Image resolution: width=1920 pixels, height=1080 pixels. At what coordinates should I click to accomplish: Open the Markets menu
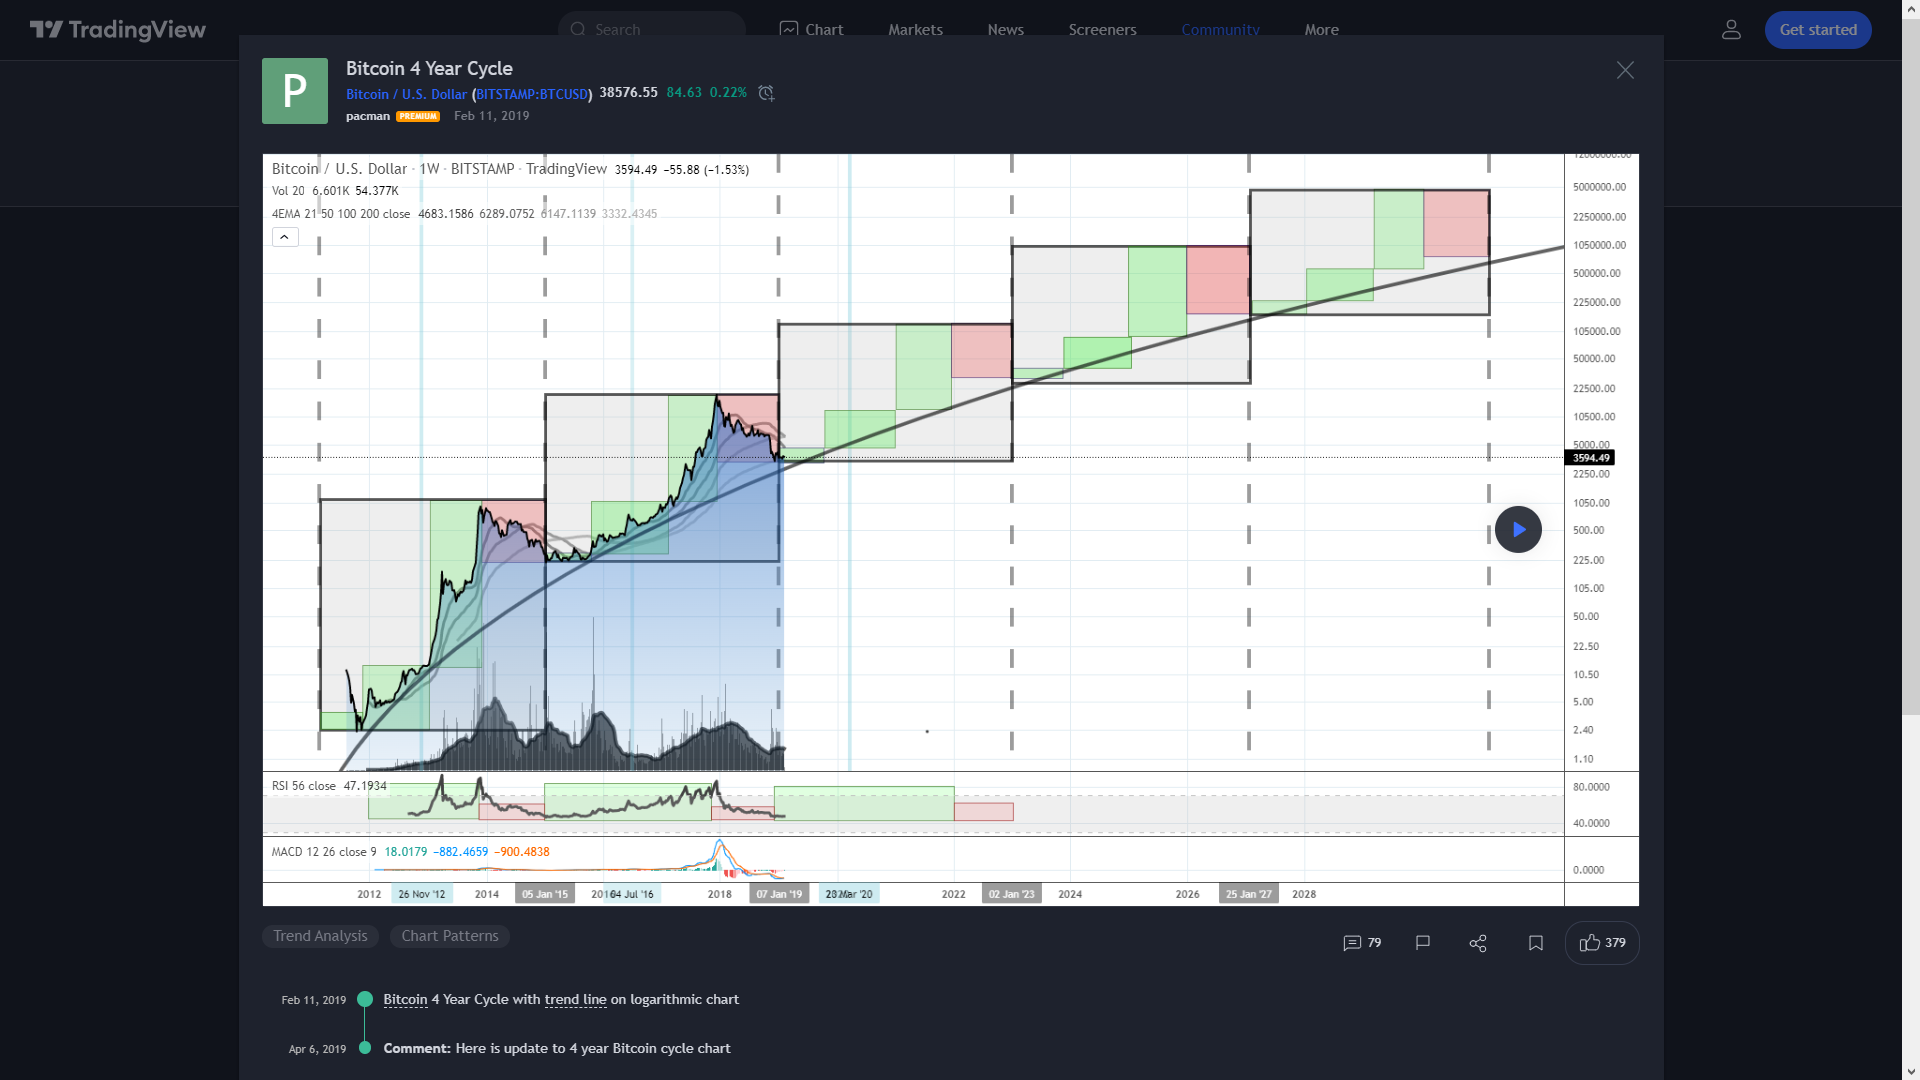coord(915,30)
